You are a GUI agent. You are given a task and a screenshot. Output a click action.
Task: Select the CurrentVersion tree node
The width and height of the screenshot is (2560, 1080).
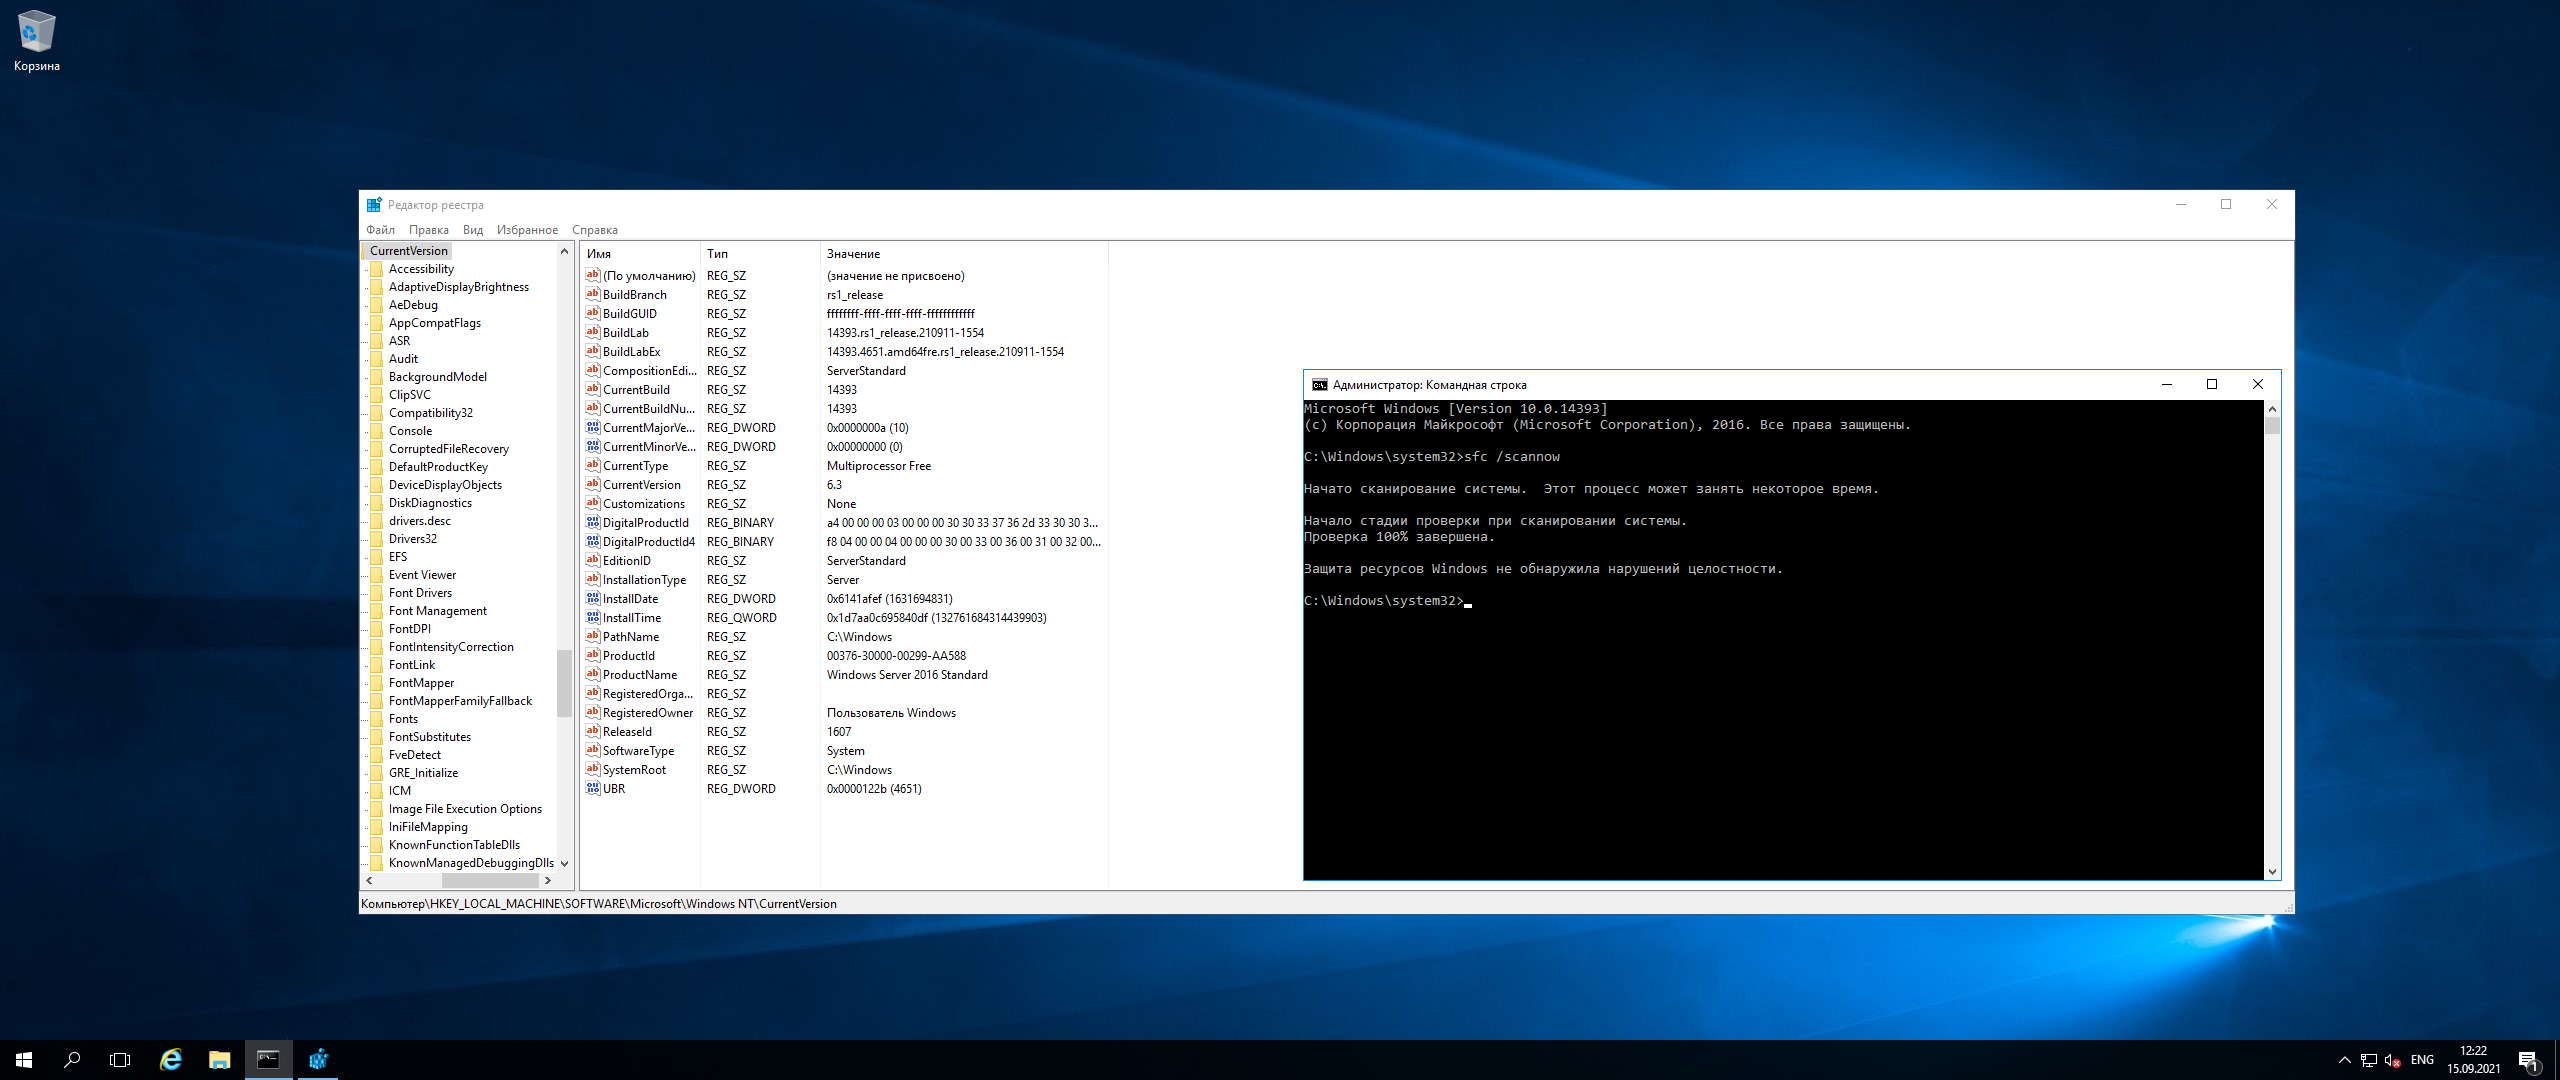[x=408, y=251]
